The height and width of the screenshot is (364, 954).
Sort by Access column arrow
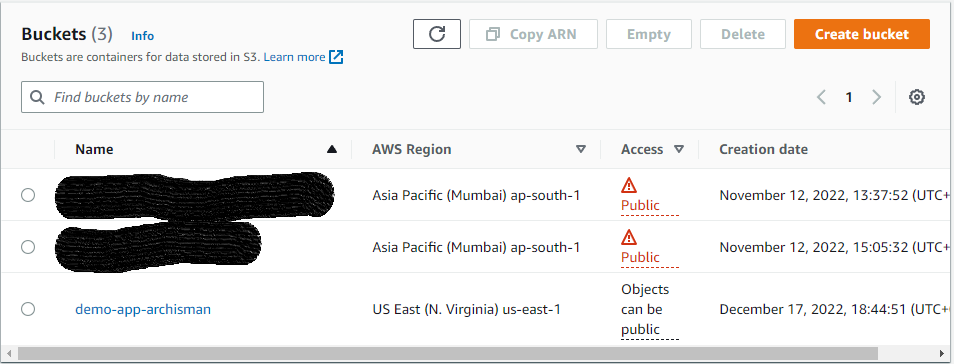(x=679, y=149)
